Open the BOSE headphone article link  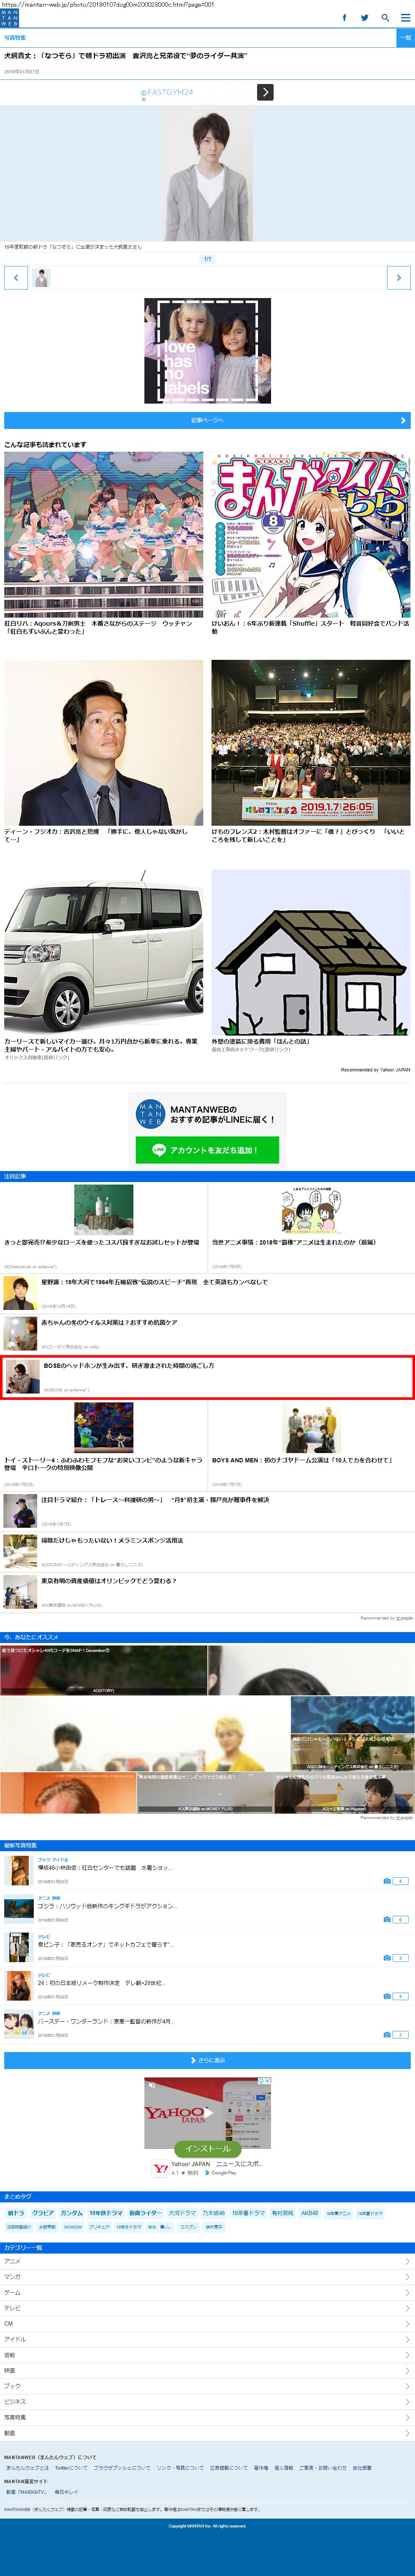pyautogui.click(x=128, y=1365)
